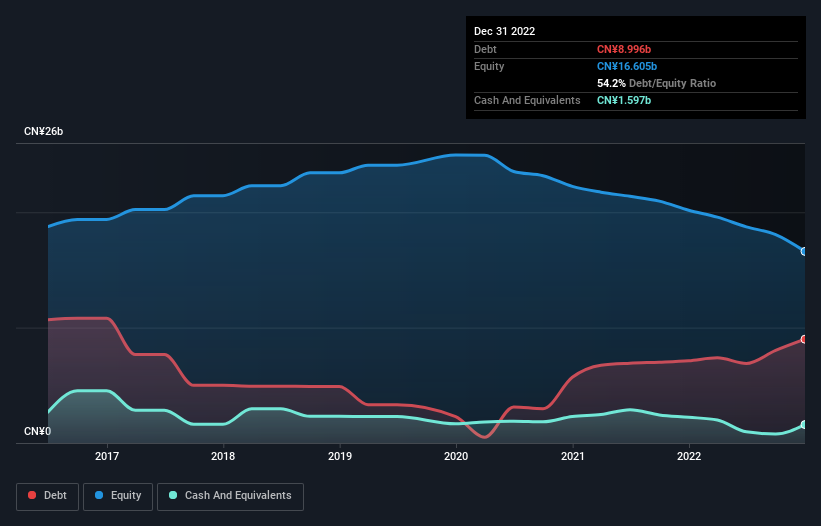Select the 2022 axis label

[x=689, y=456]
